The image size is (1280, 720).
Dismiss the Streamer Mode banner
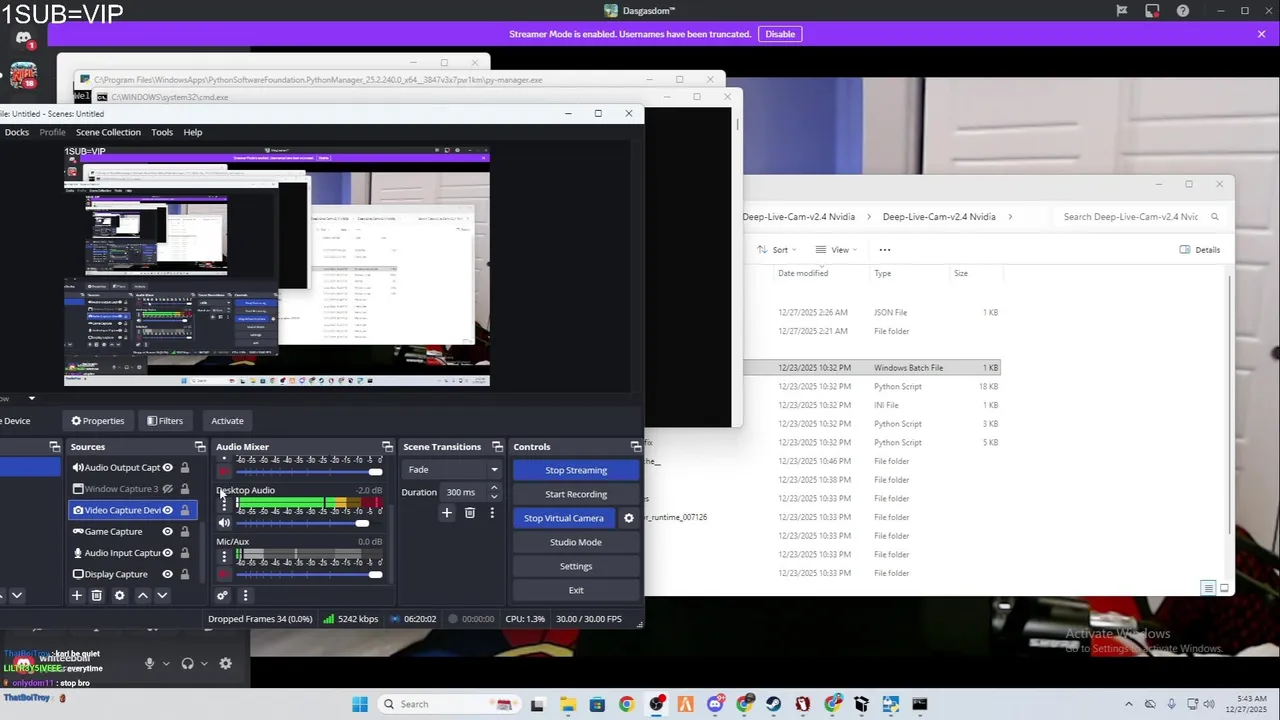(1262, 34)
